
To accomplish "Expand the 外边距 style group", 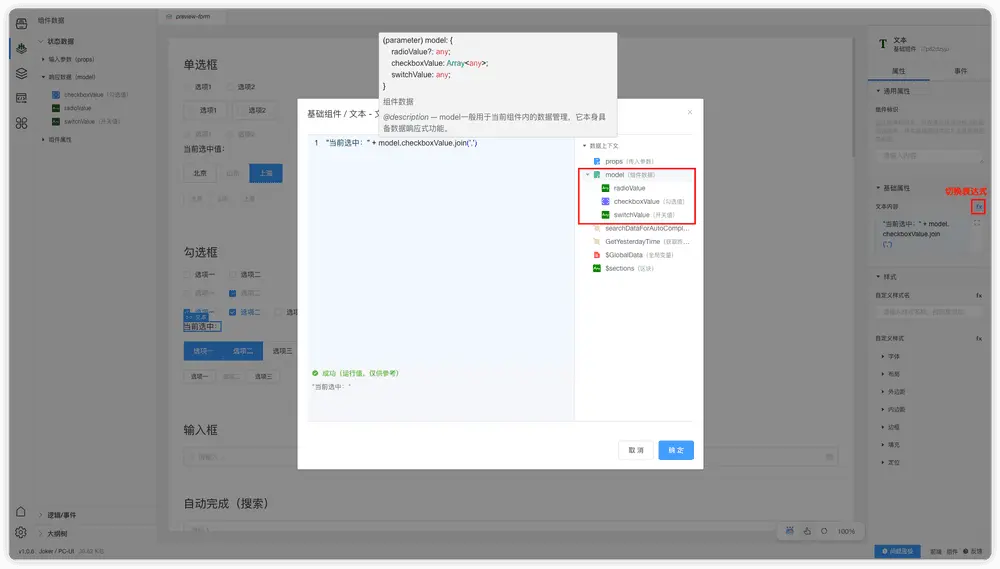I will coord(883,392).
